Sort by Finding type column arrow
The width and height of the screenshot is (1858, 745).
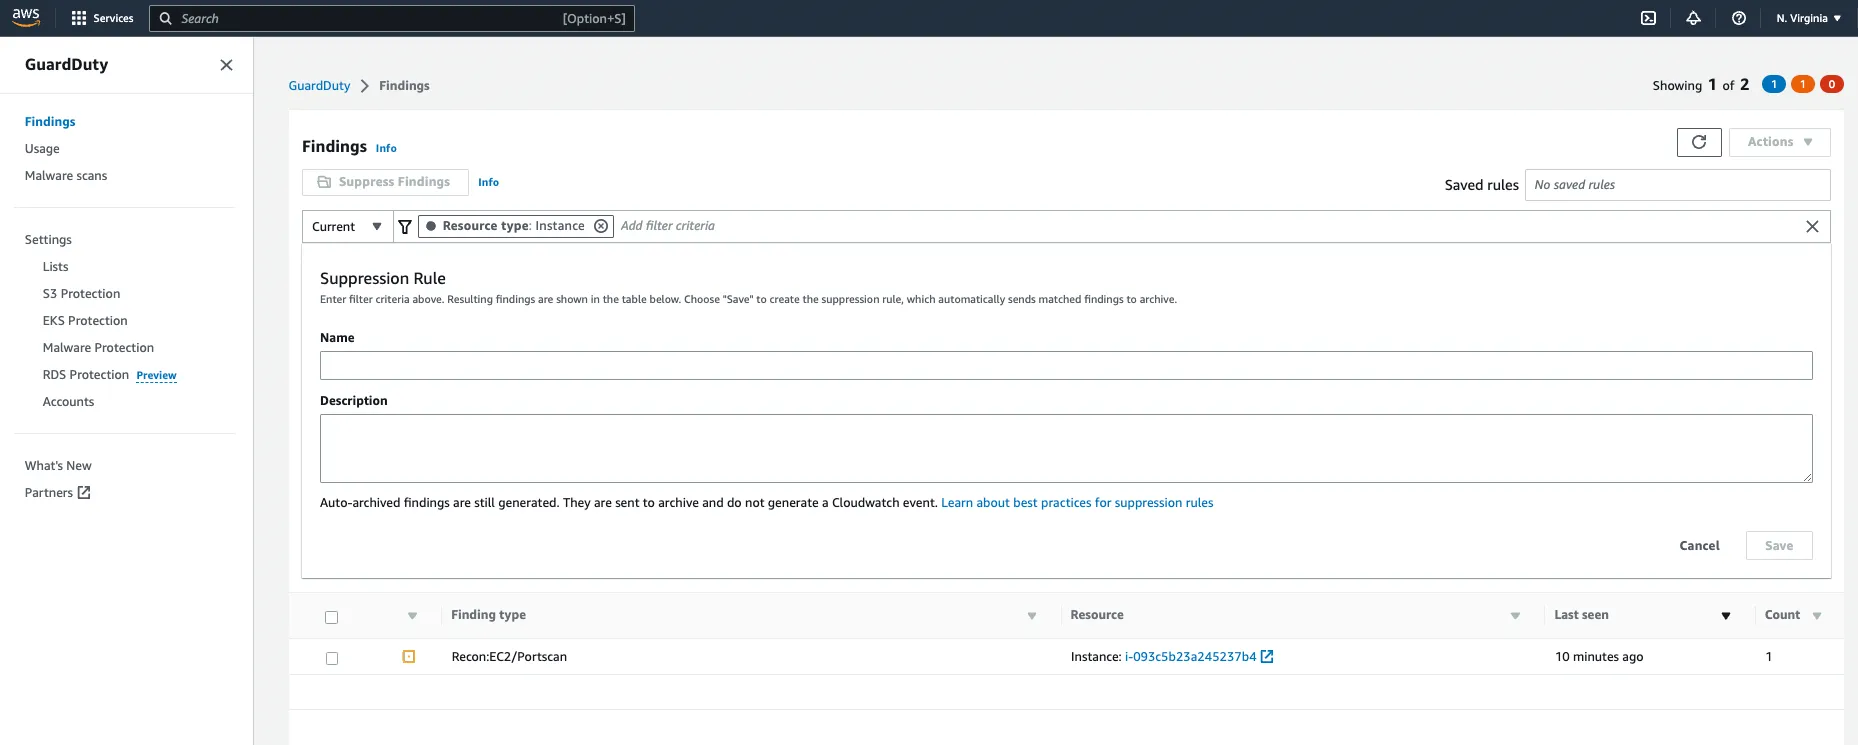pyautogui.click(x=1032, y=616)
